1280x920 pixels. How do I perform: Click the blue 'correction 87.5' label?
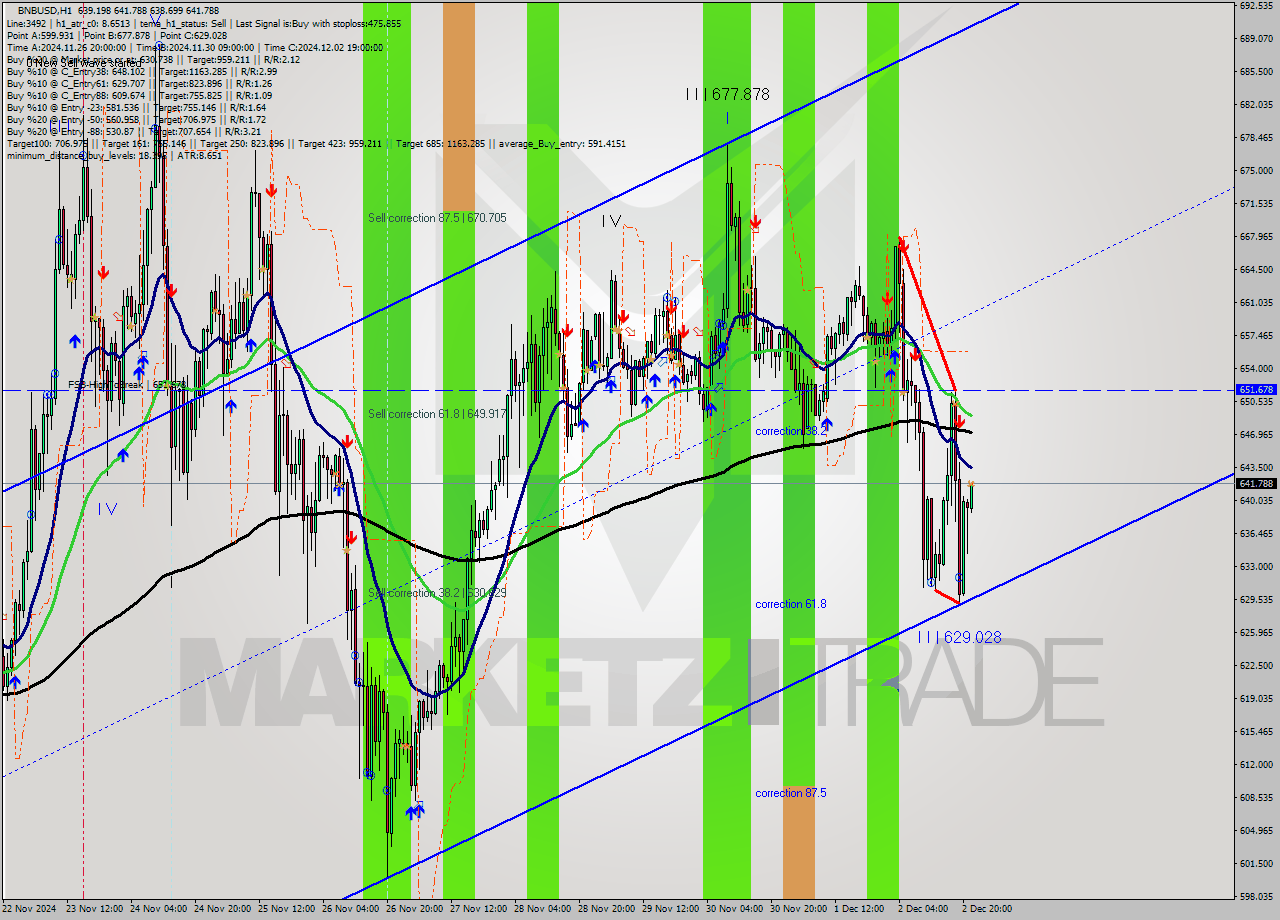click(790, 793)
